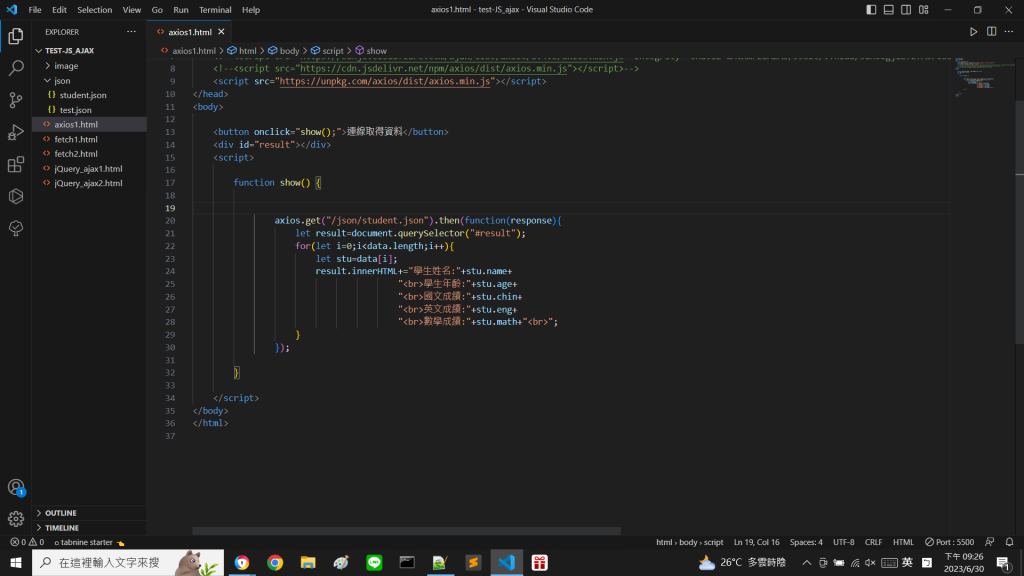Click Port : 5500 Live Server status

click(x=950, y=542)
